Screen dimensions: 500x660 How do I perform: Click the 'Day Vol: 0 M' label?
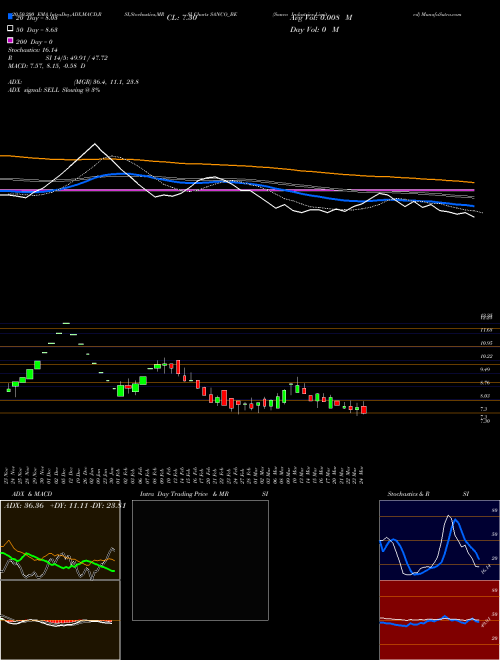pyautogui.click(x=314, y=30)
